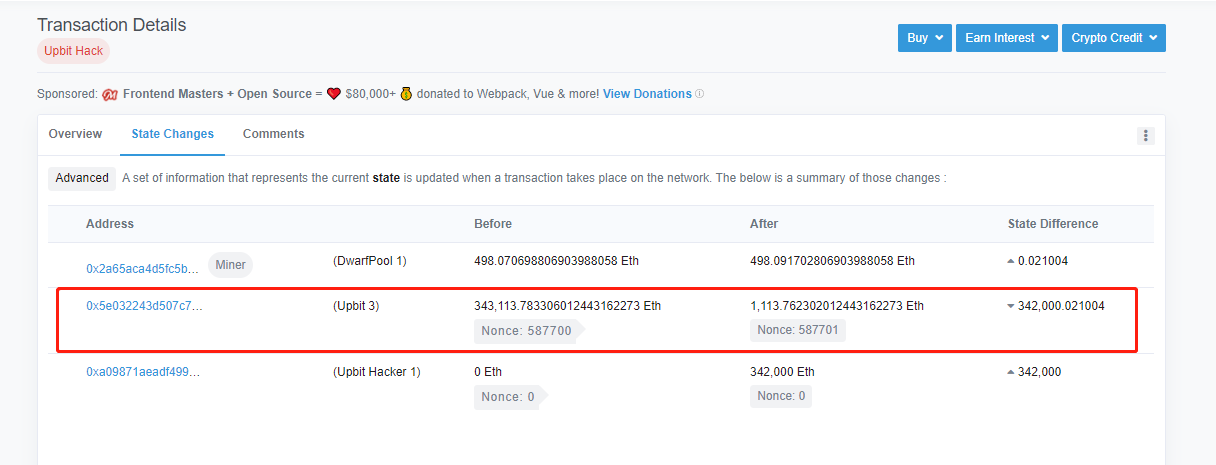Click the money bag icon in sponsored line

[407, 94]
